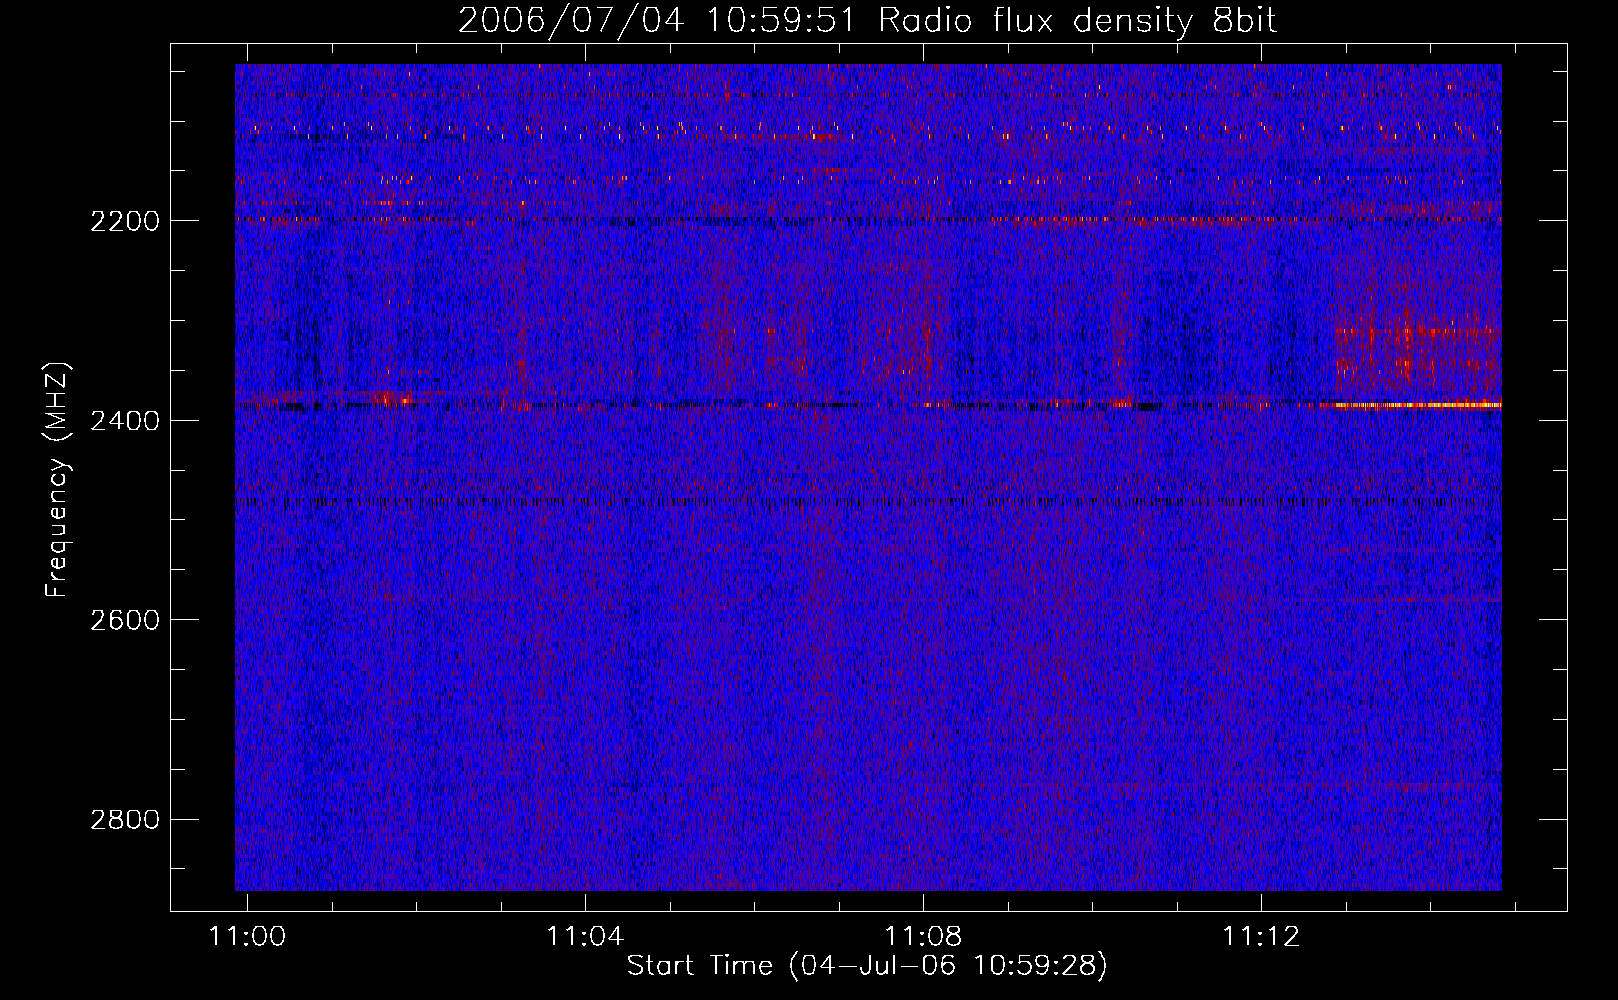Click the 2600 frequency axis label

125,620
